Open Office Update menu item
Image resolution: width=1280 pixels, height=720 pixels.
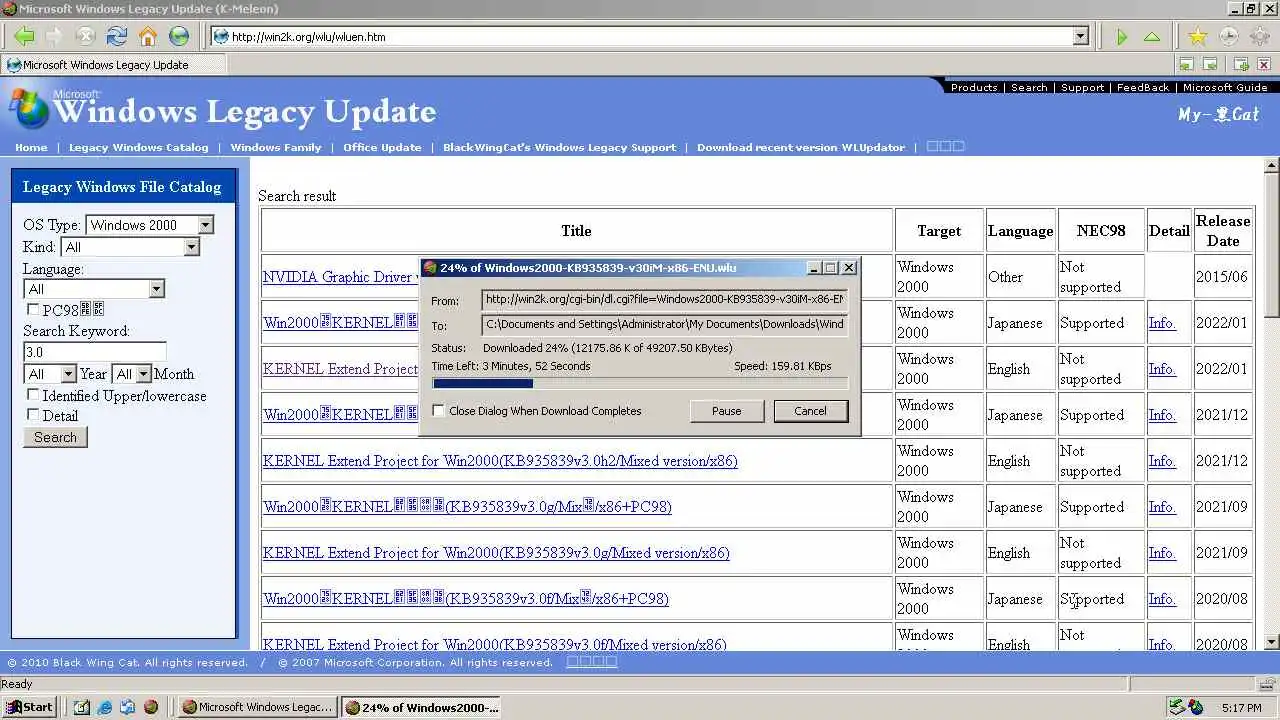click(x=382, y=147)
